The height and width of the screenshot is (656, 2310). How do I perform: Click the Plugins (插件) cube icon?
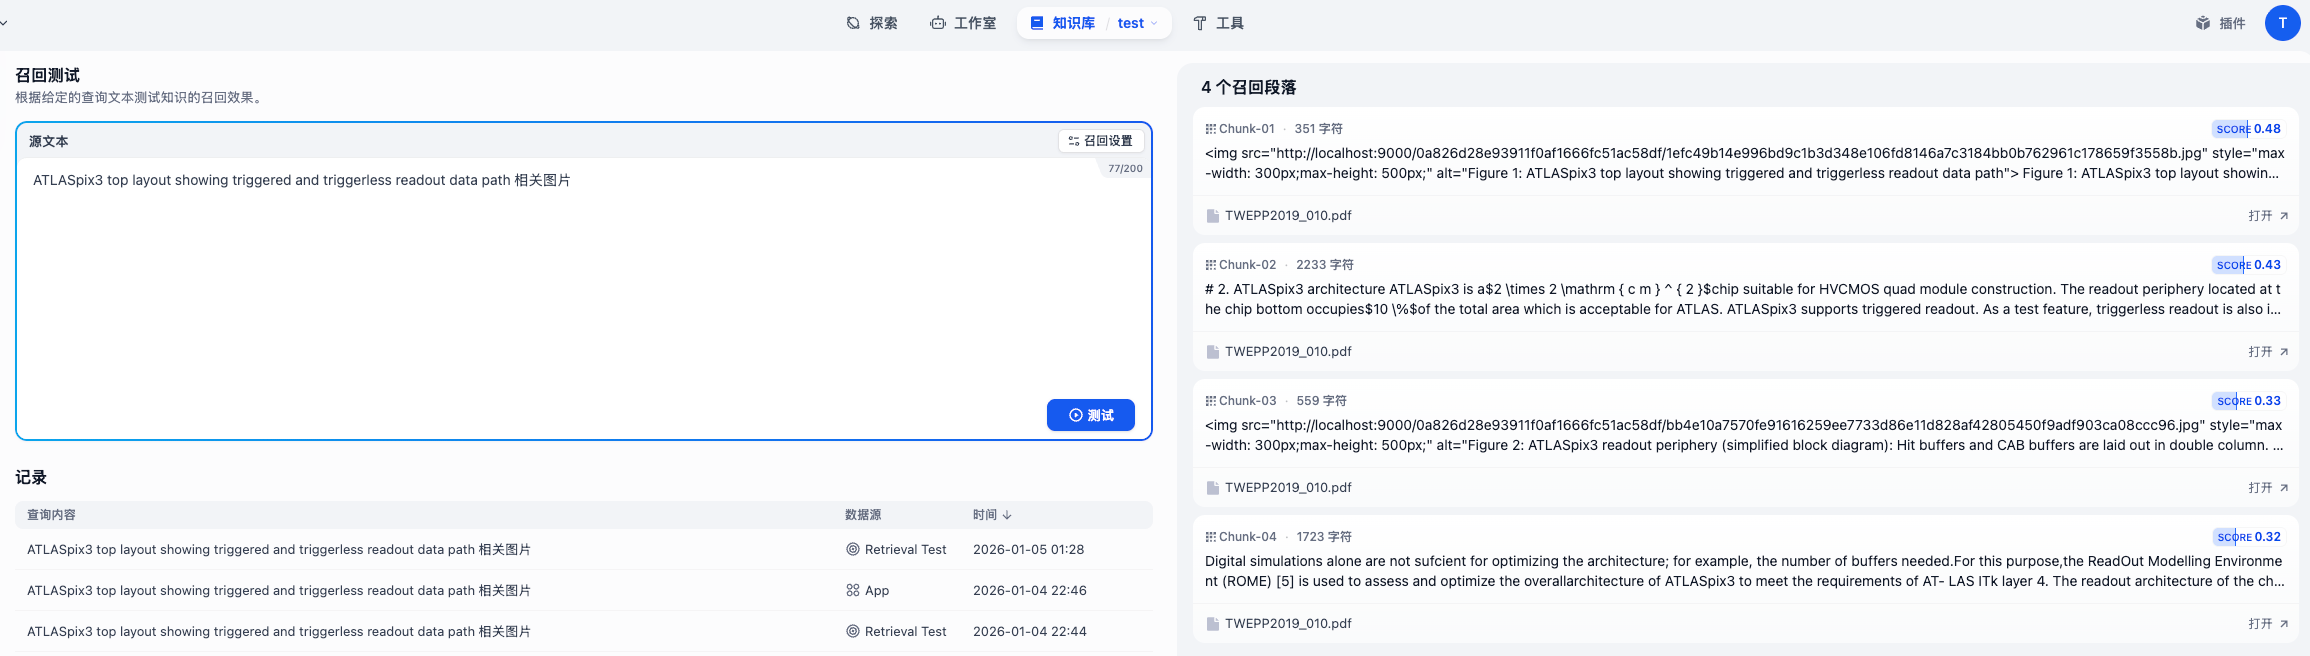(x=2202, y=23)
